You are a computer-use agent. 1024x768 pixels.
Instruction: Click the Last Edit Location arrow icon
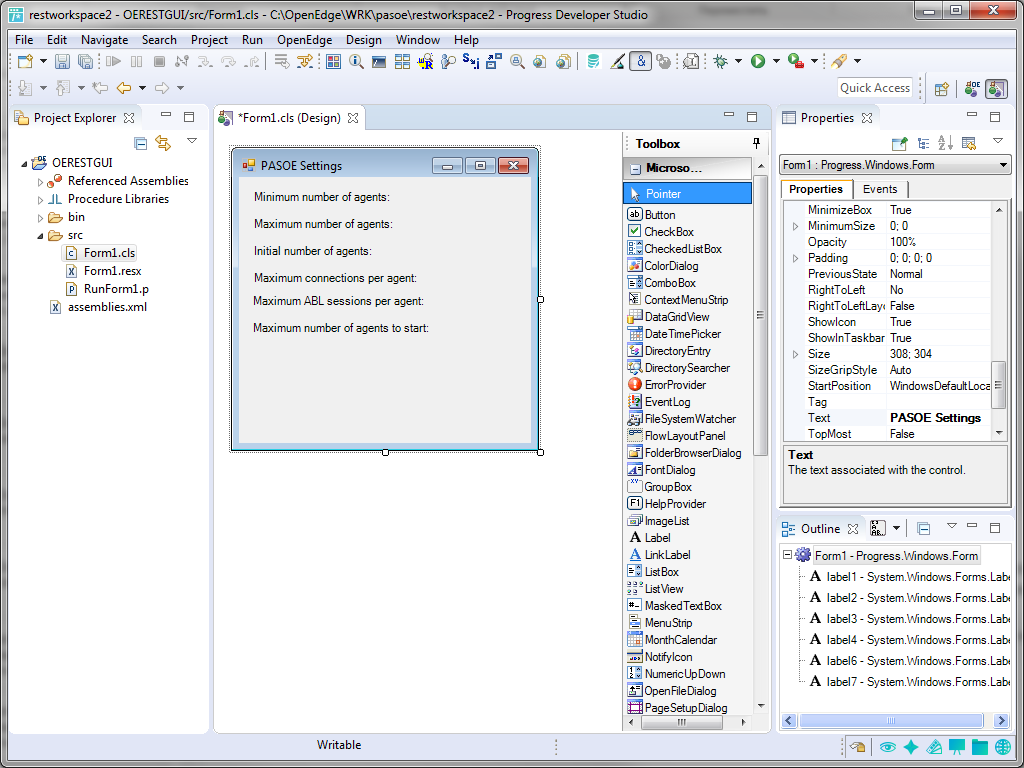pyautogui.click(x=100, y=88)
